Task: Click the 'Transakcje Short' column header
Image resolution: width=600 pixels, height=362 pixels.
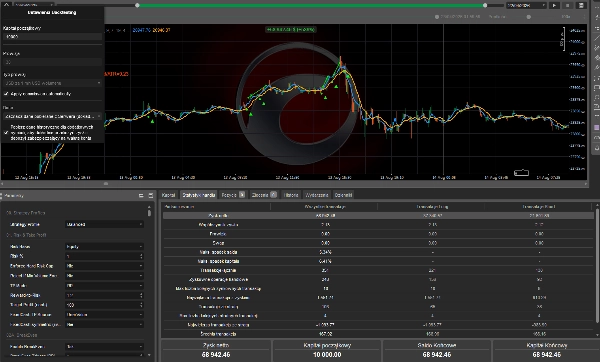Action: pos(539,207)
